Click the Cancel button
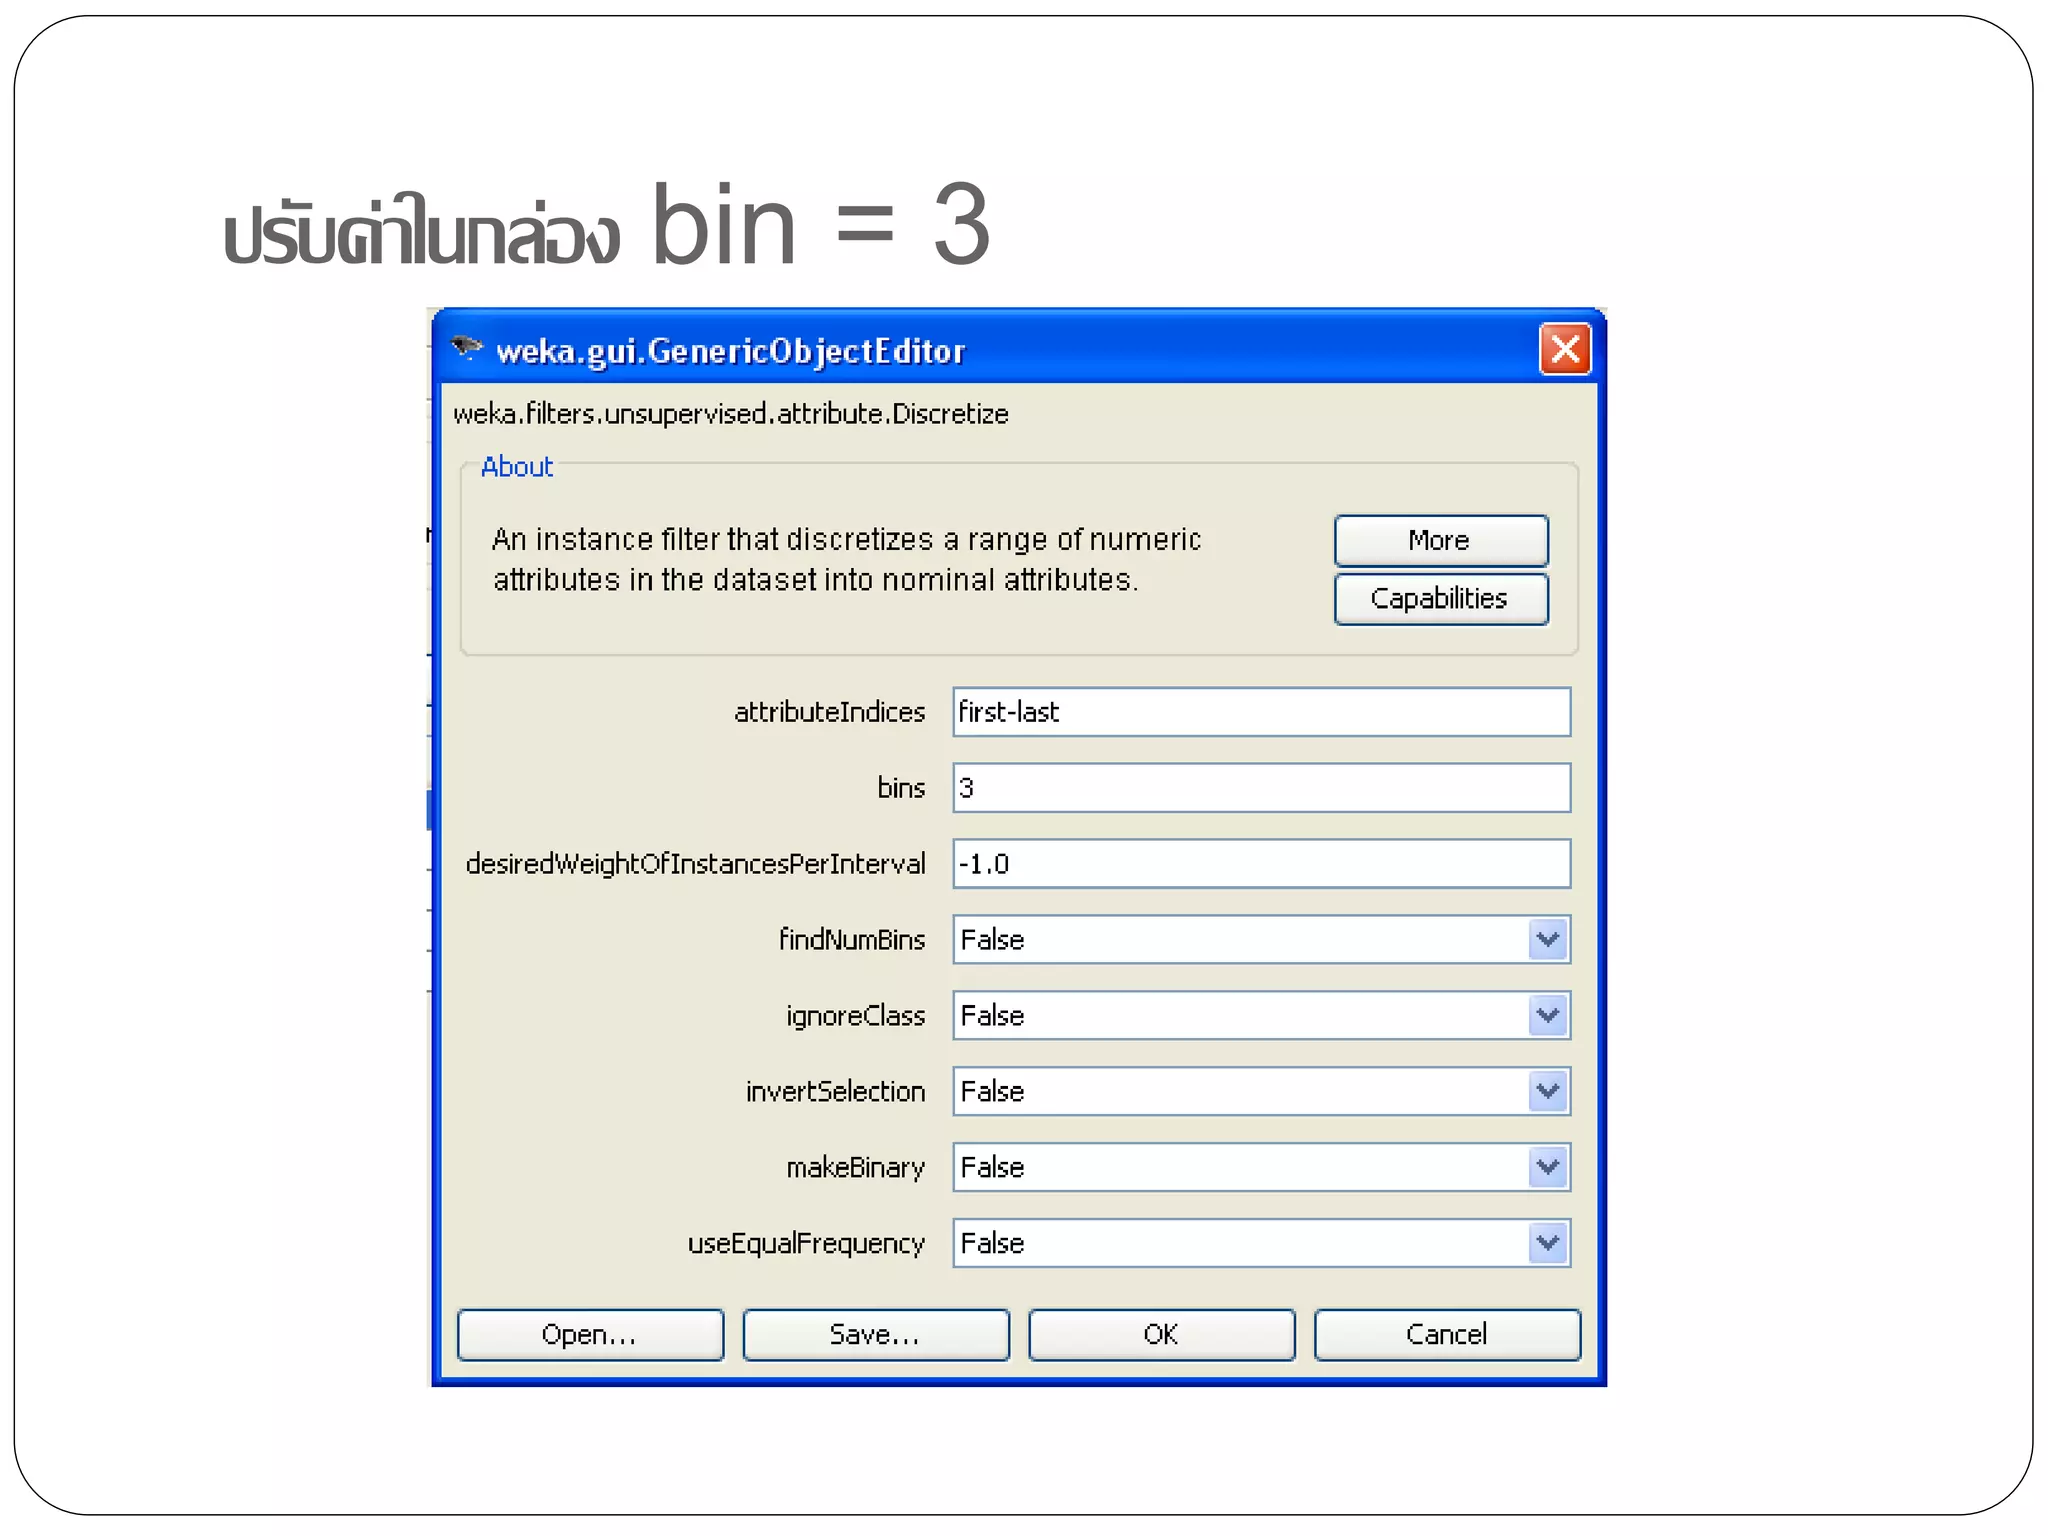 click(x=1447, y=1335)
